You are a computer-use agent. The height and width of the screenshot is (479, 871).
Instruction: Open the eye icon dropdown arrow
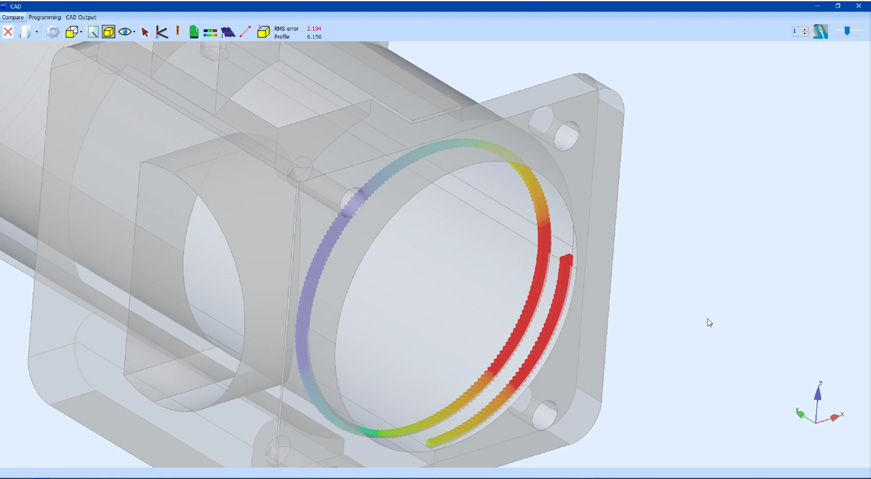point(134,32)
